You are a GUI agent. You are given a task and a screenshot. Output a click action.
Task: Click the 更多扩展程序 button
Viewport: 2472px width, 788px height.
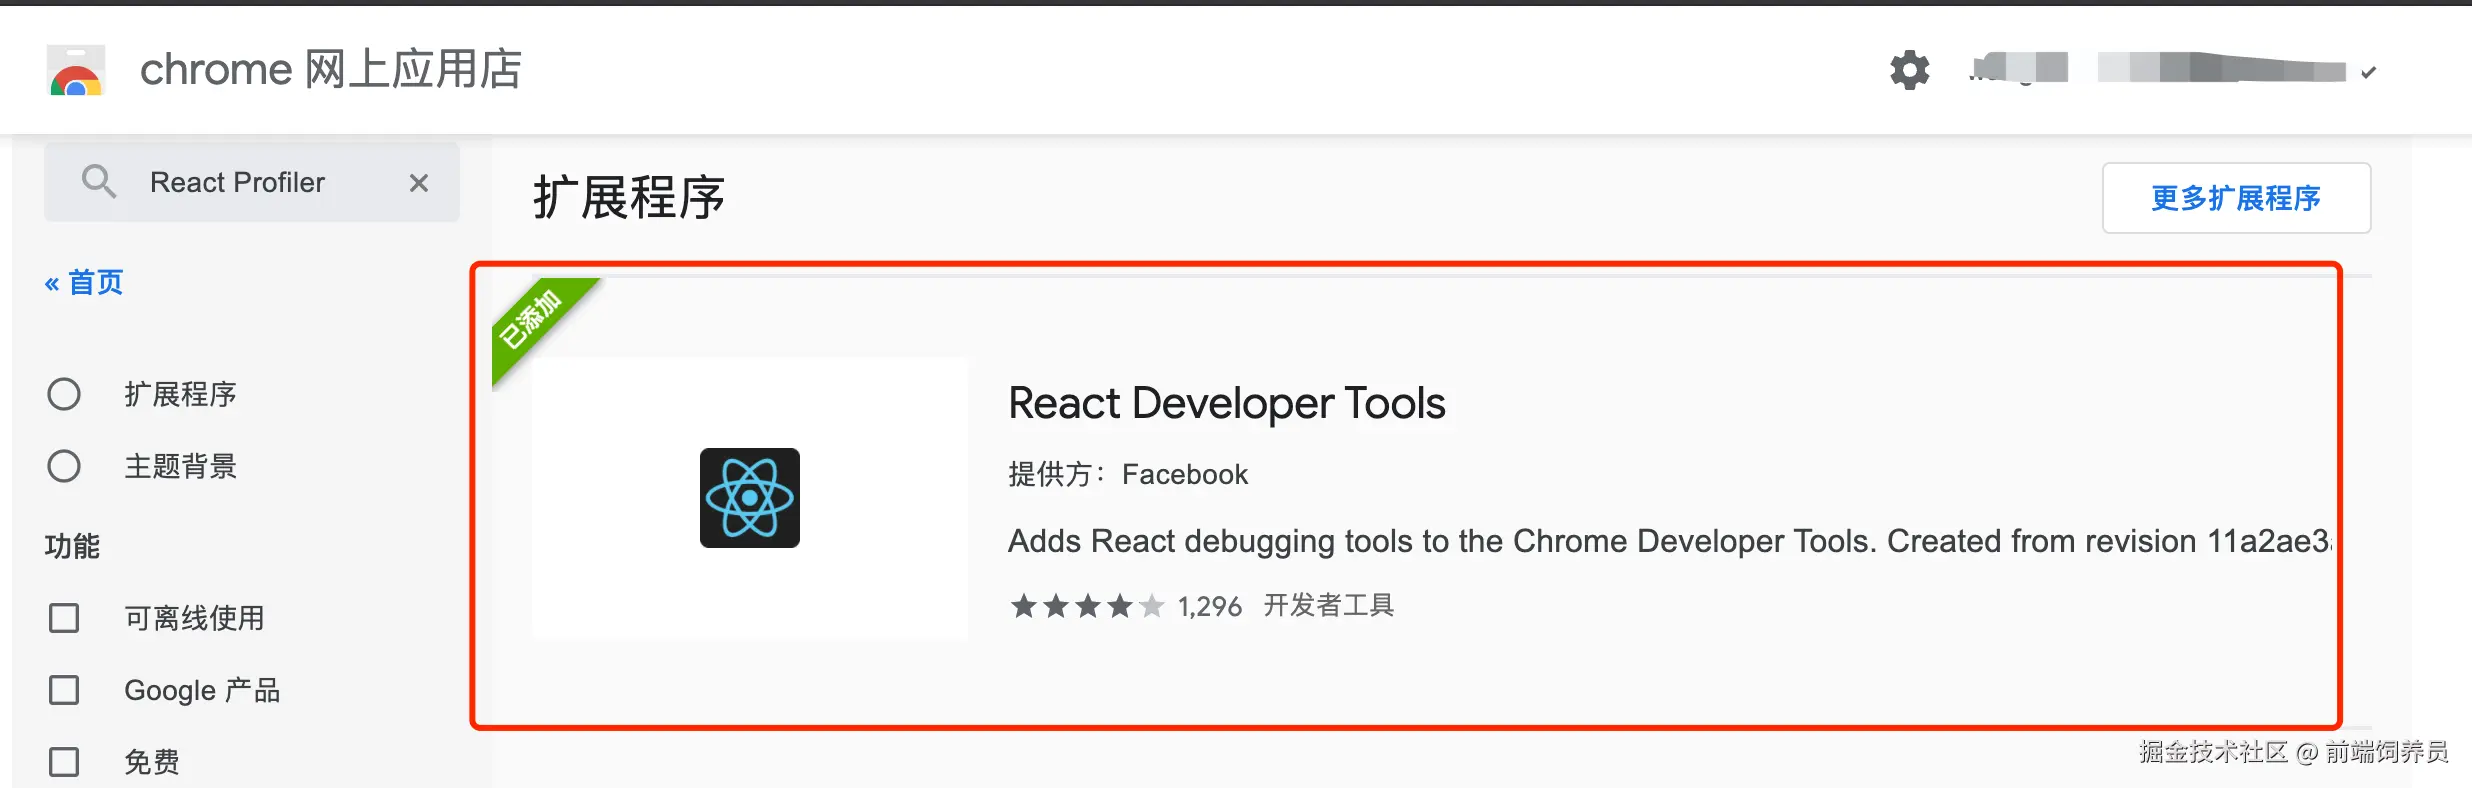2236,198
